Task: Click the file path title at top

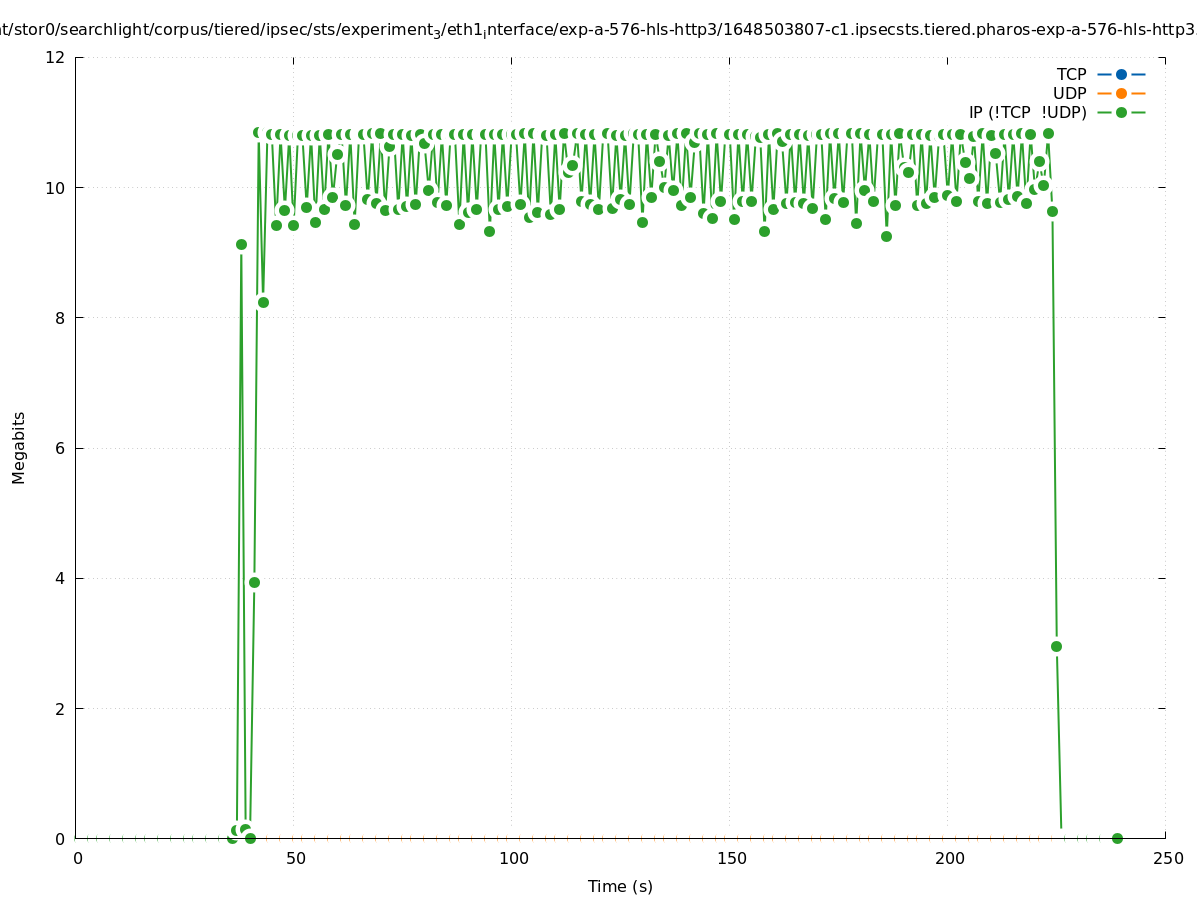Action: 598,30
